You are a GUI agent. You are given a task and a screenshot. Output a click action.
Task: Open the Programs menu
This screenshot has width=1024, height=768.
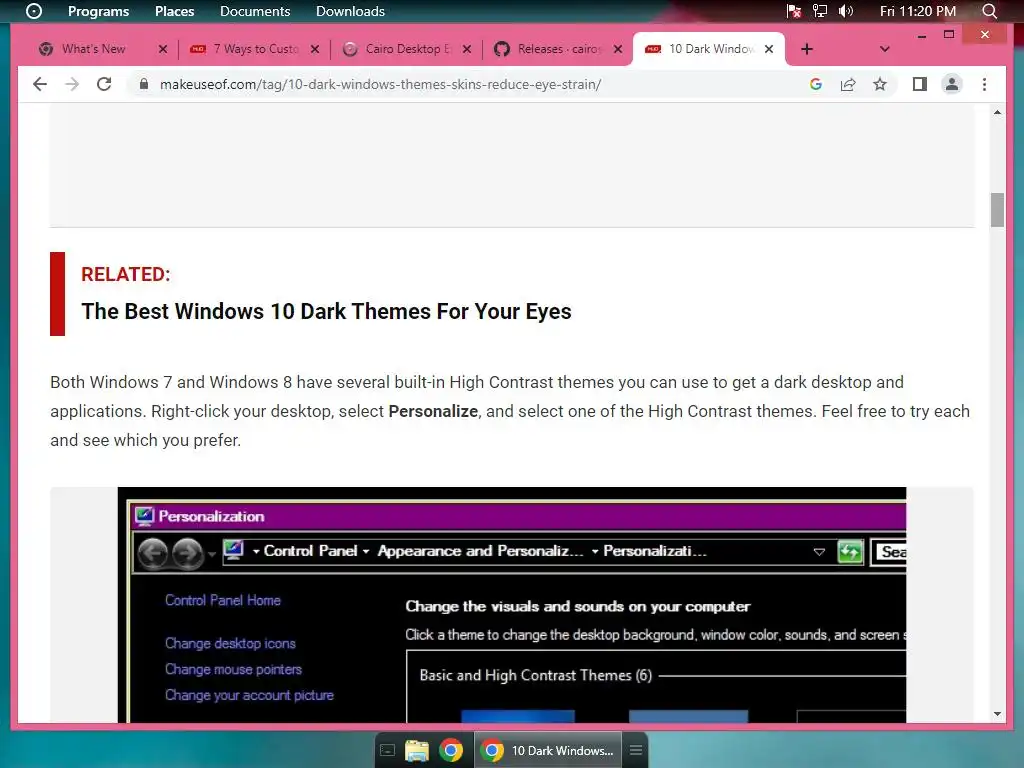[x=99, y=11]
